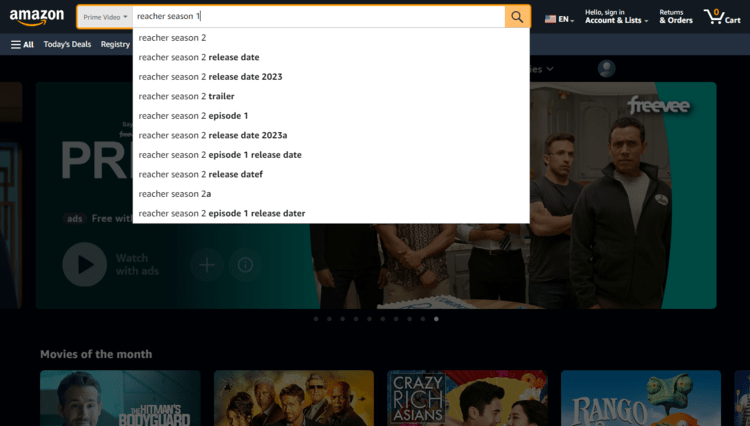This screenshot has width=750, height=426.
Task: Pick suggestion 'reacher season 2 release datef'
Action: click(x=331, y=175)
